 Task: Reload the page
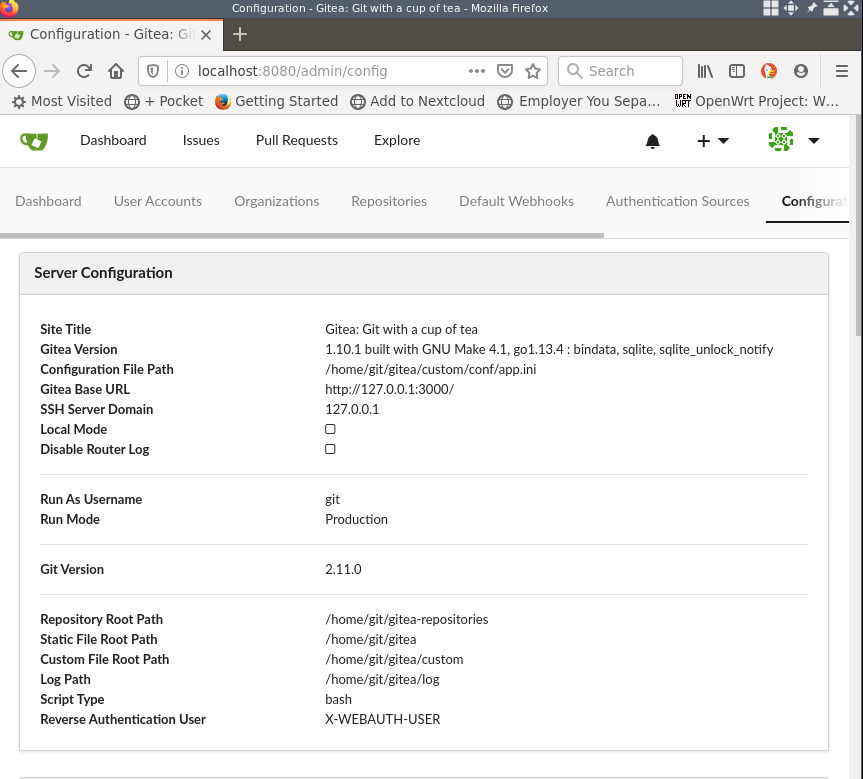[84, 71]
